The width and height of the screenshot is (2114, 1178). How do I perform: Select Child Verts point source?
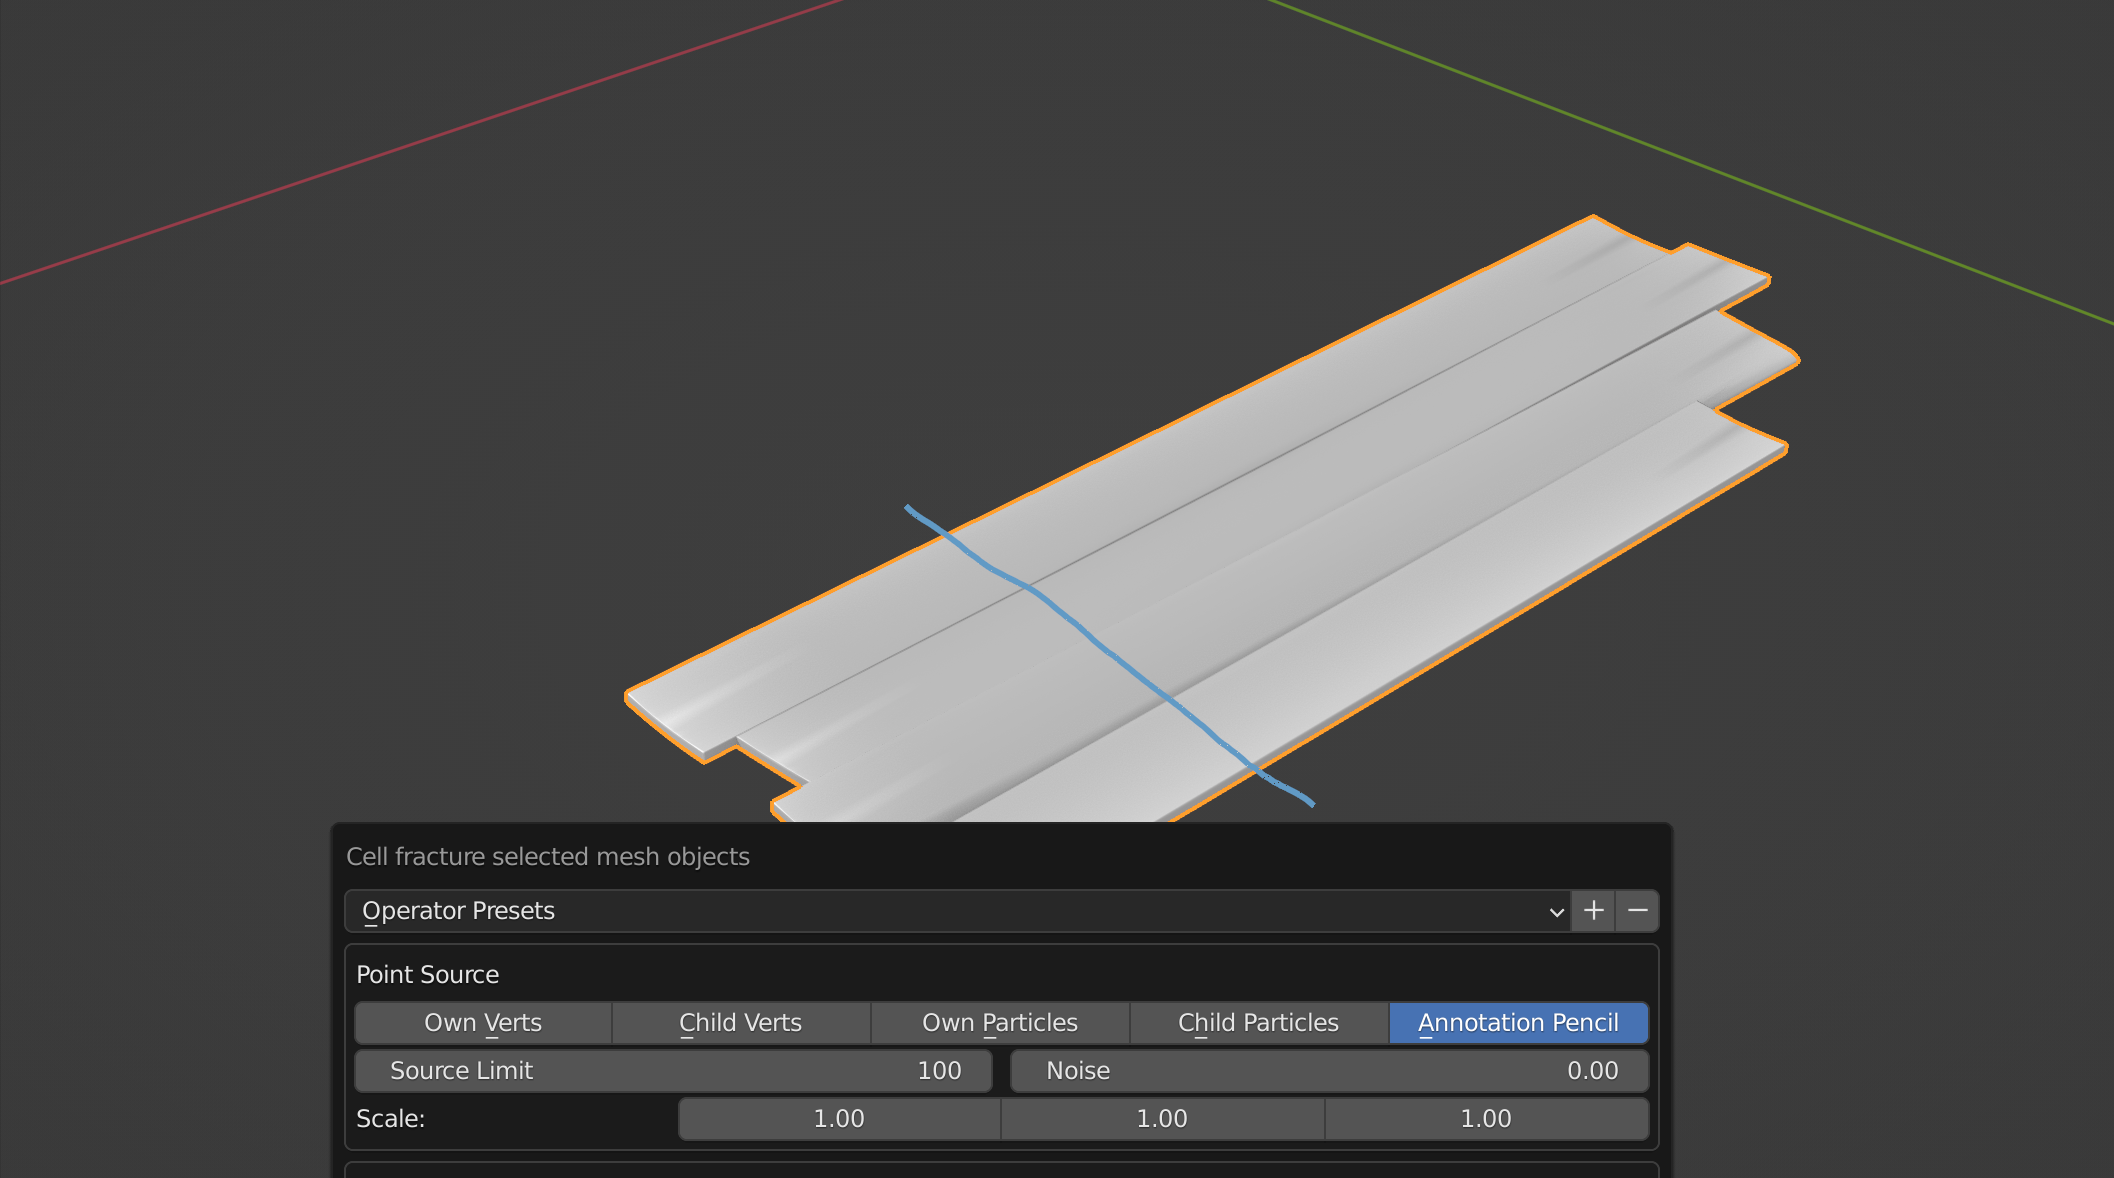(741, 1023)
